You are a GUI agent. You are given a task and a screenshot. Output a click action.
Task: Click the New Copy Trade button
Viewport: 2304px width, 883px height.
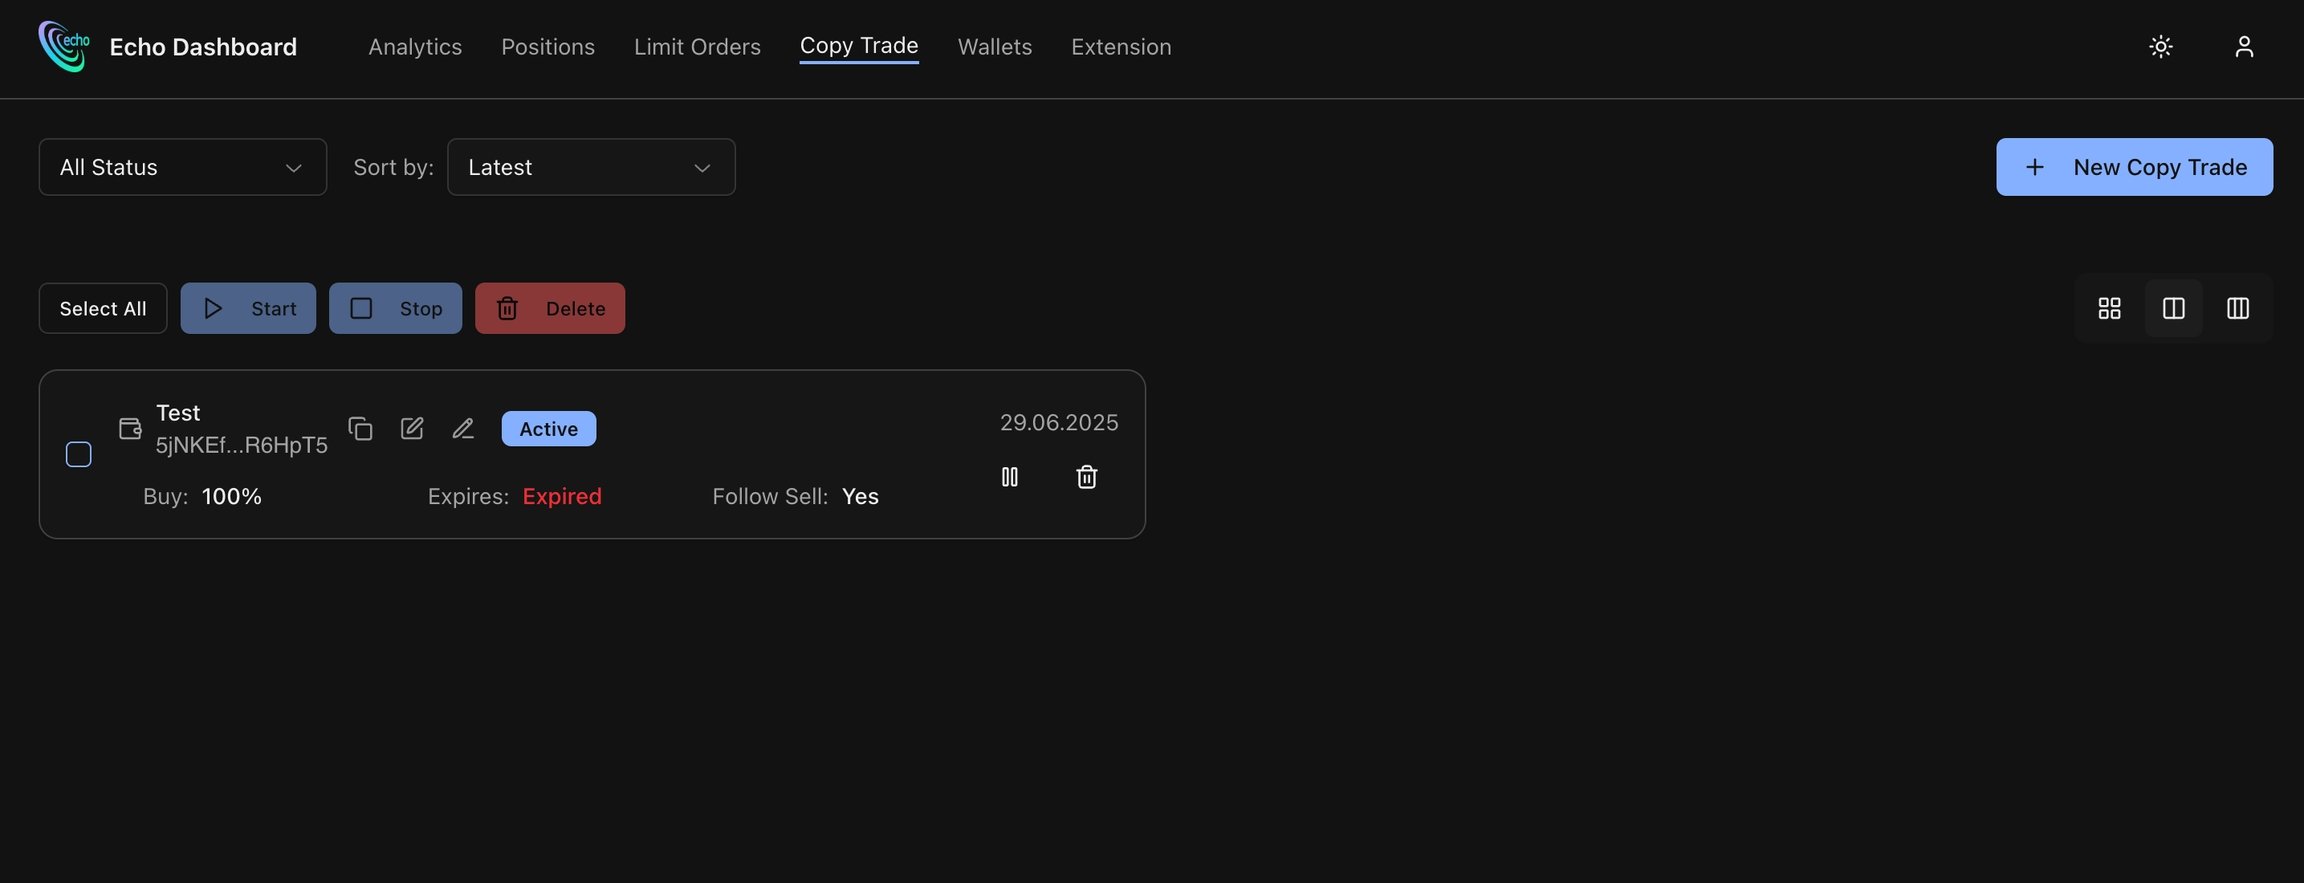[2134, 167]
